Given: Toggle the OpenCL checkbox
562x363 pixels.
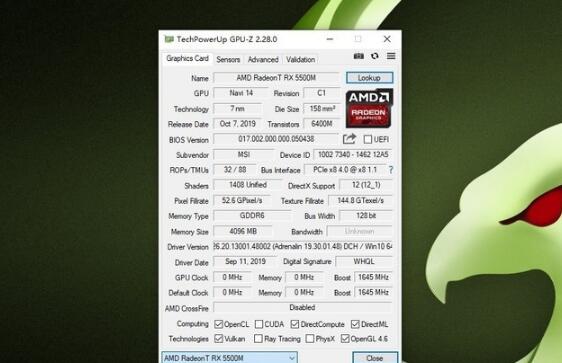Looking at the screenshot, I should point(218,324).
